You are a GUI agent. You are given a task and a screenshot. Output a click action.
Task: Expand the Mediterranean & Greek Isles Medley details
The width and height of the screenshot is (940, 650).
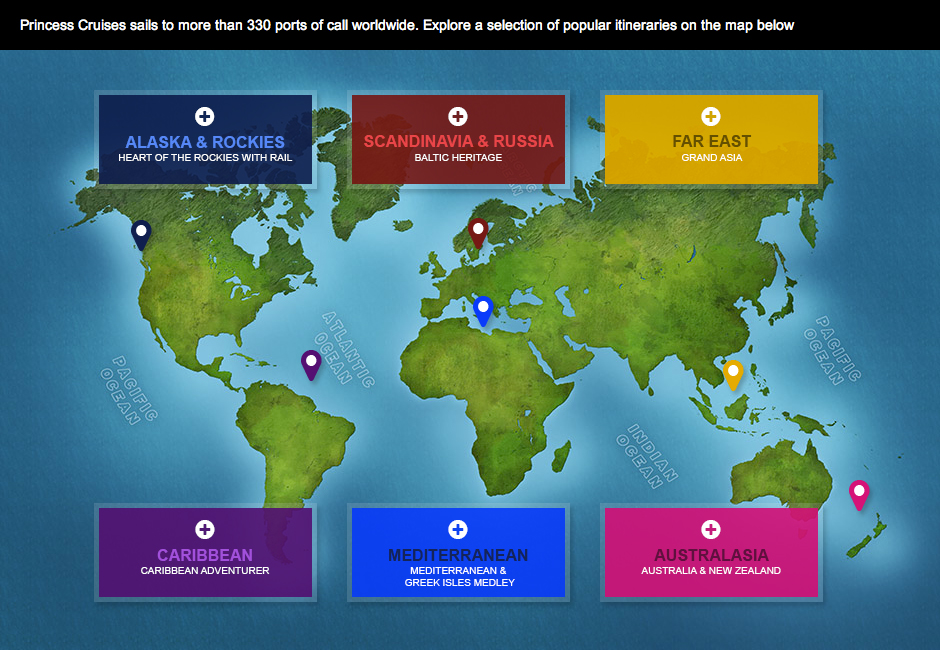click(458, 552)
